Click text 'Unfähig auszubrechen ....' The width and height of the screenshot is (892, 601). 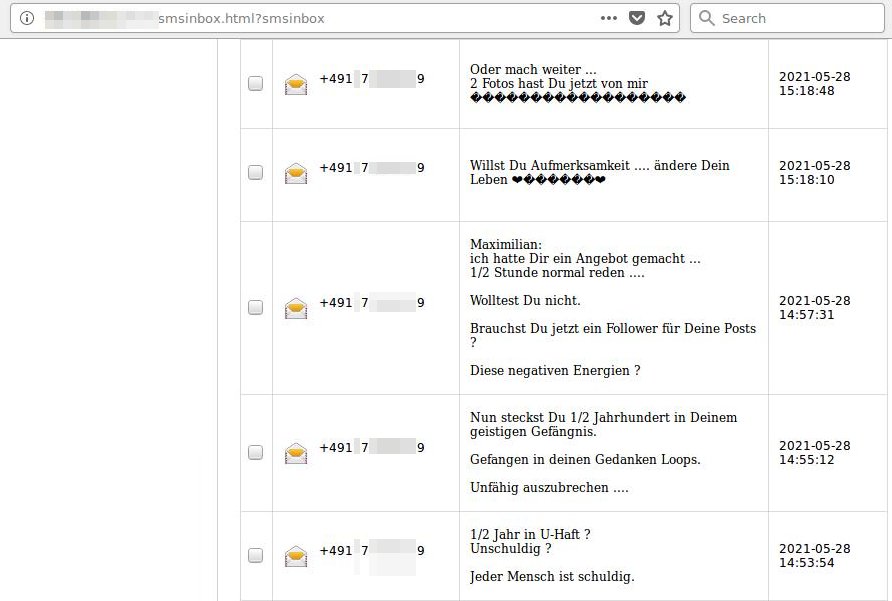coord(549,488)
